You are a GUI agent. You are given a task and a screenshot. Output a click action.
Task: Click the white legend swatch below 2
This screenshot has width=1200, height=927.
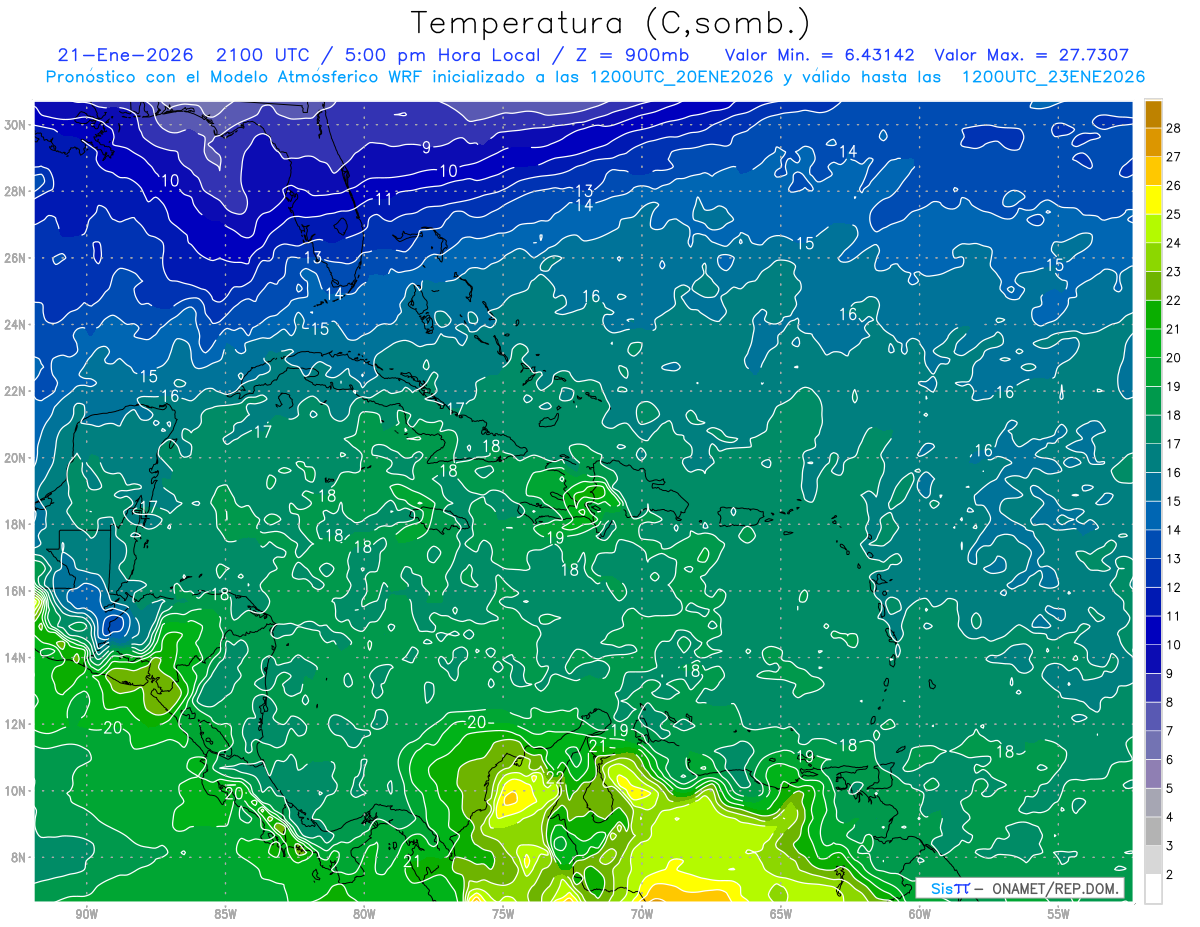[1153, 889]
